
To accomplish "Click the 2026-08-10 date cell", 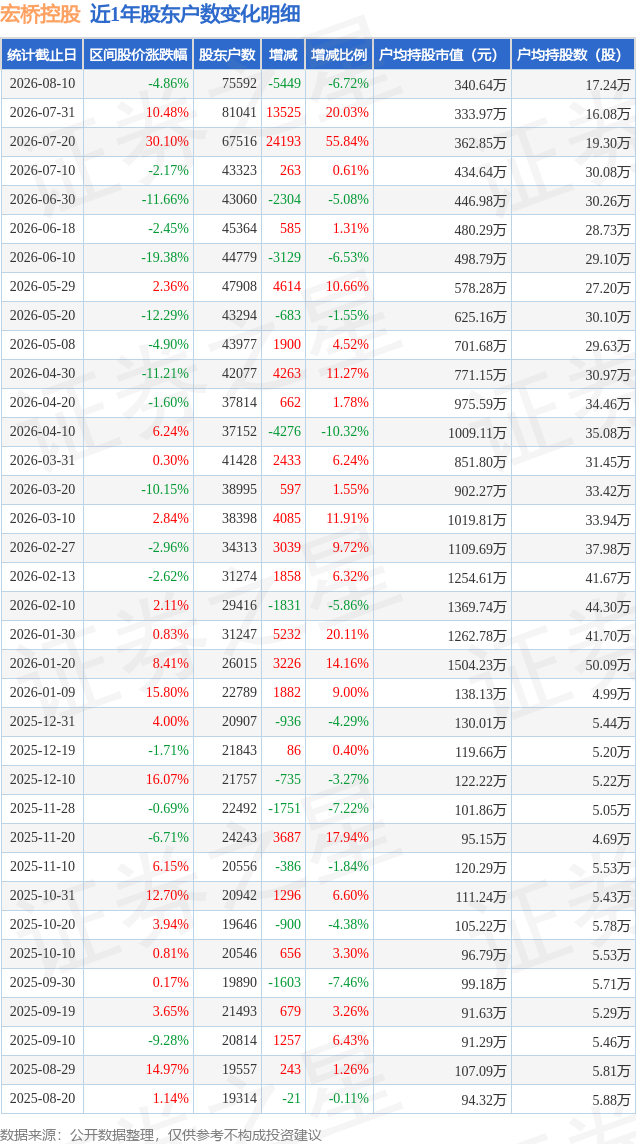I will [x=42, y=83].
